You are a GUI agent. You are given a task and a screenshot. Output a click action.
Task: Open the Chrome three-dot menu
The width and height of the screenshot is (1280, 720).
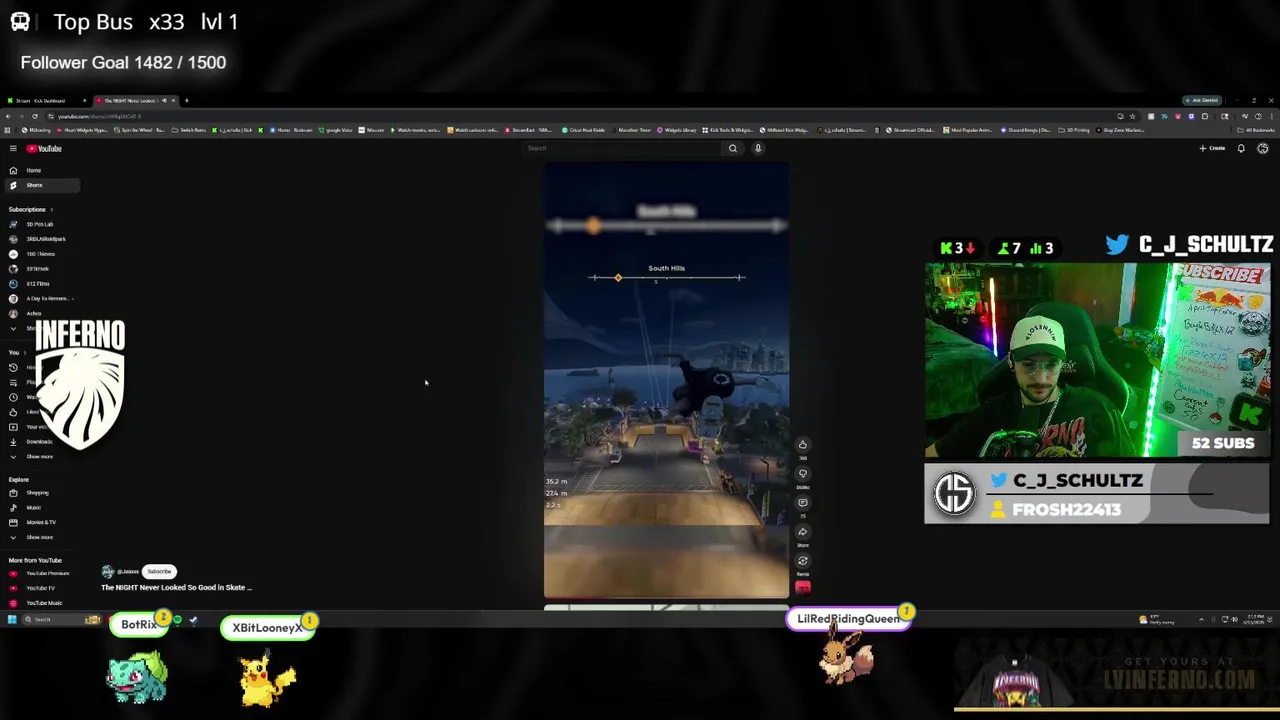pyautogui.click(x=1271, y=116)
